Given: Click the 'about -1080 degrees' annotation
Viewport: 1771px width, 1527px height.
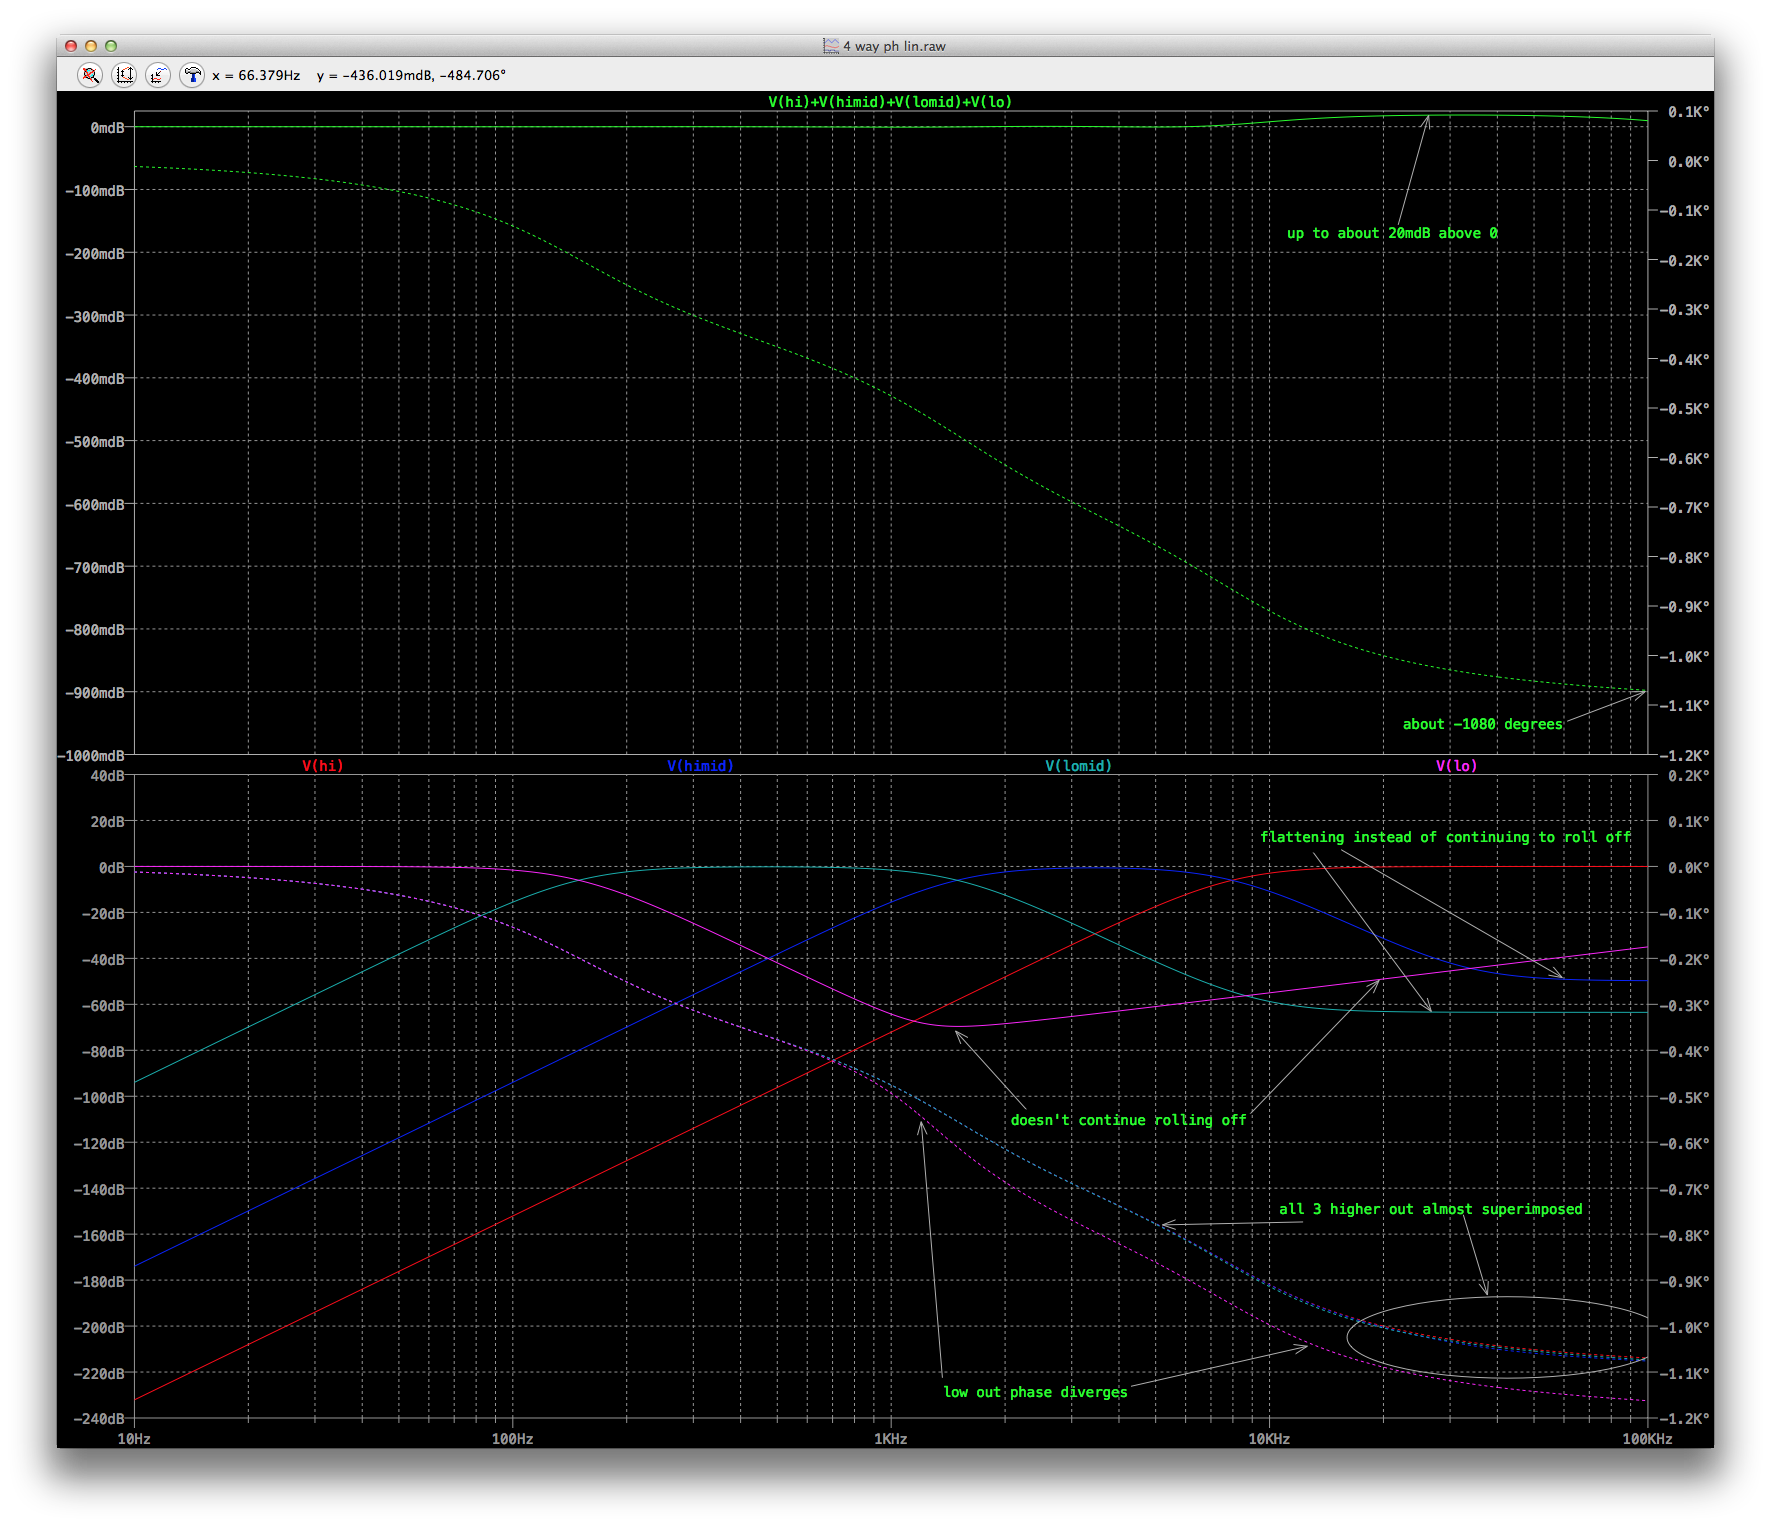Looking at the screenshot, I should pyautogui.click(x=1482, y=724).
